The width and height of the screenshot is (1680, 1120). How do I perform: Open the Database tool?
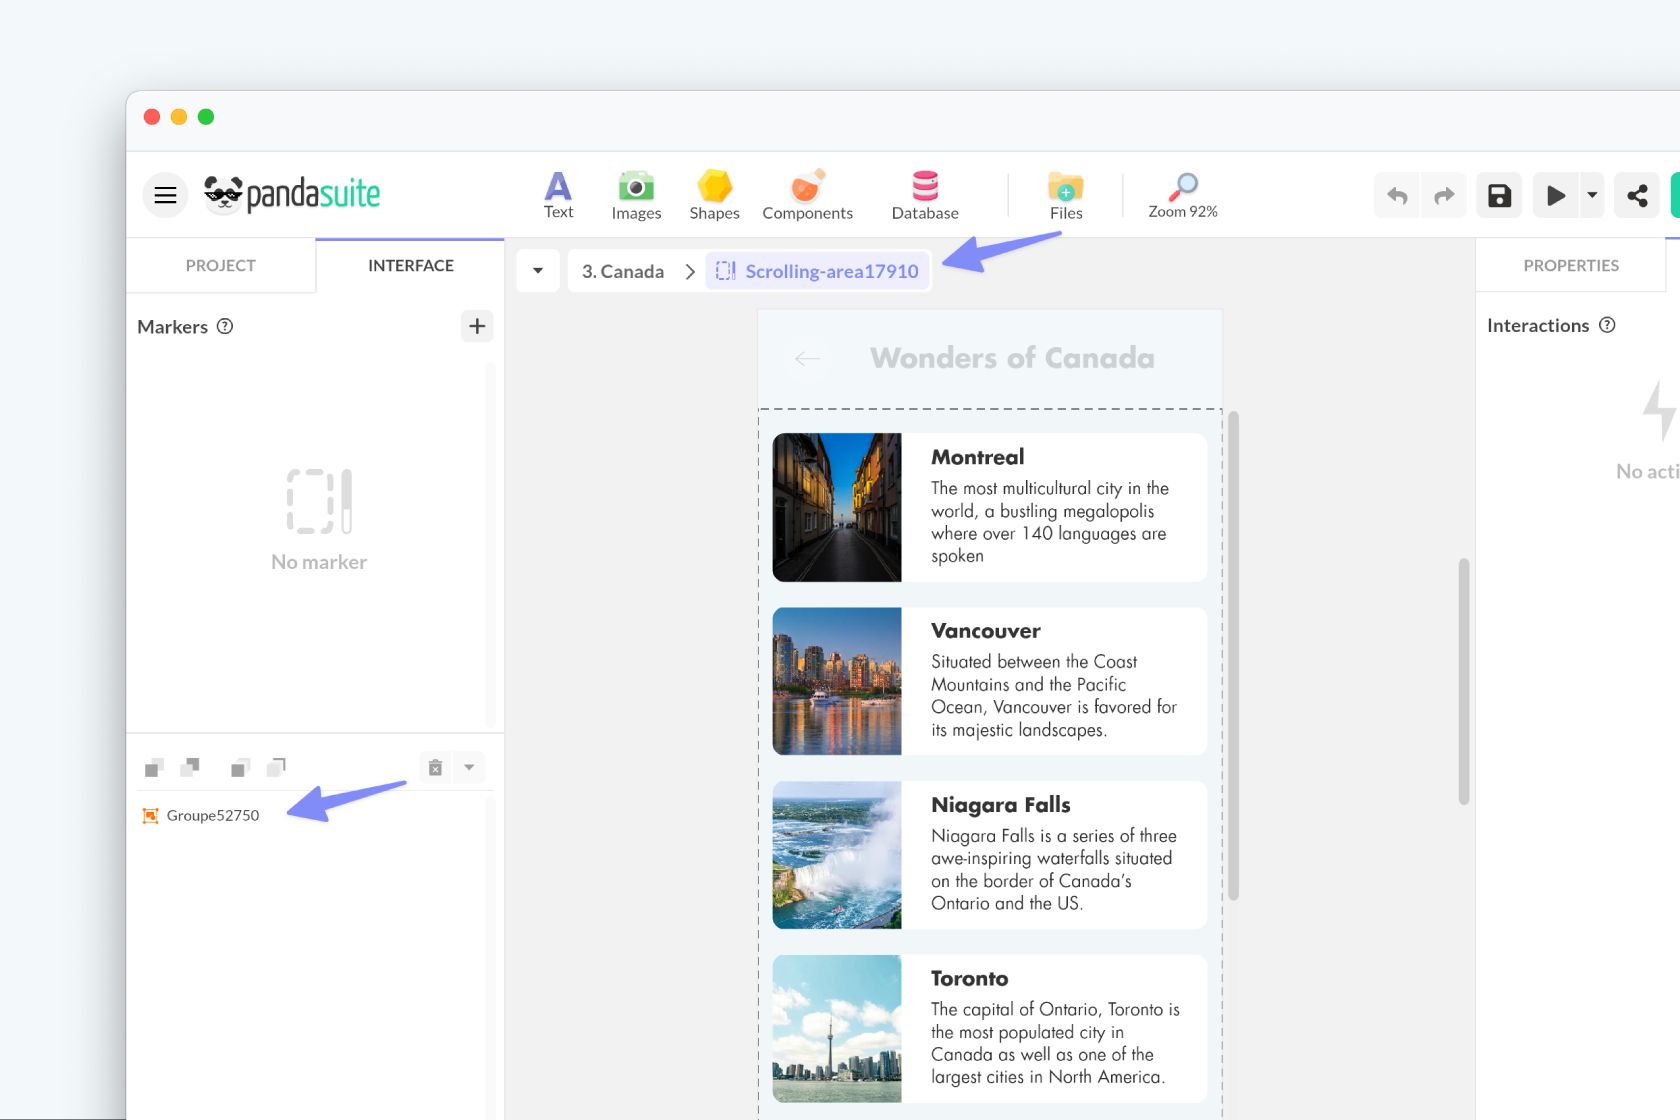(x=925, y=194)
